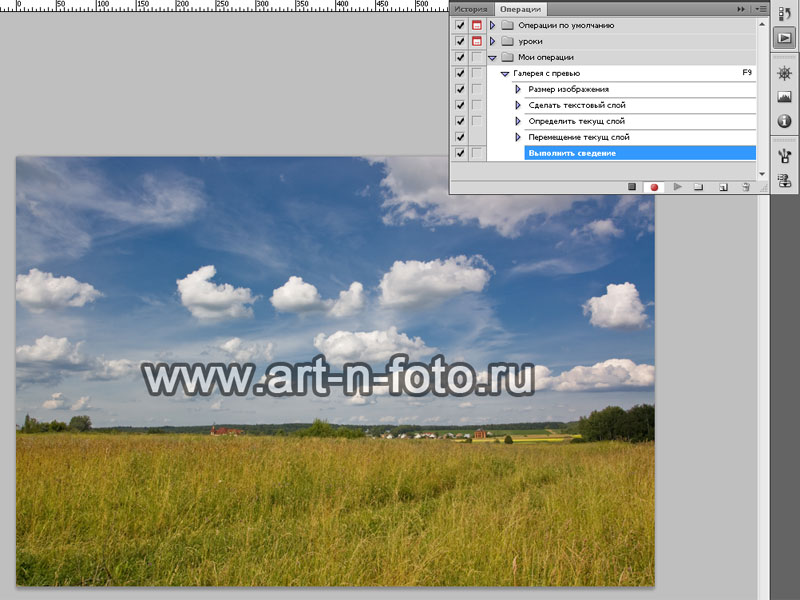
Task: Create a new action
Action: tap(723, 187)
